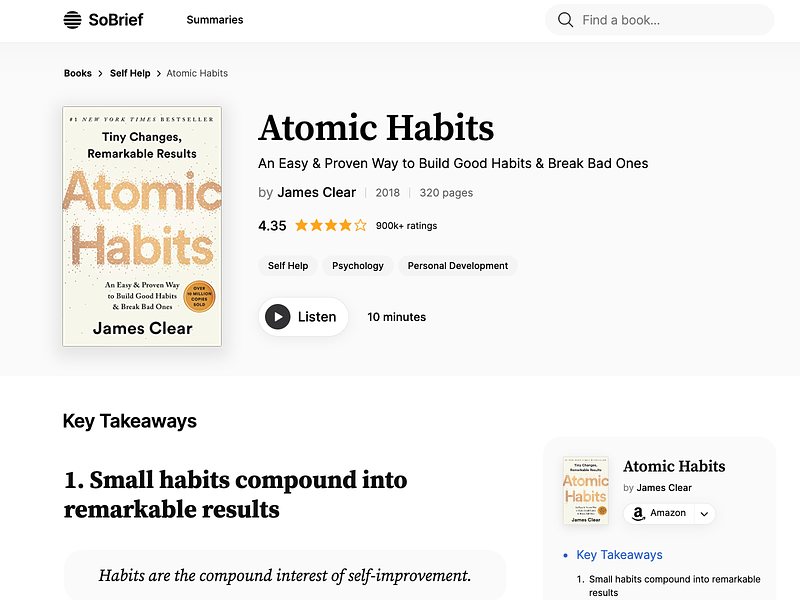800x600 pixels.
Task: Click the 900k+ ratings text
Action: pyautogui.click(x=407, y=226)
